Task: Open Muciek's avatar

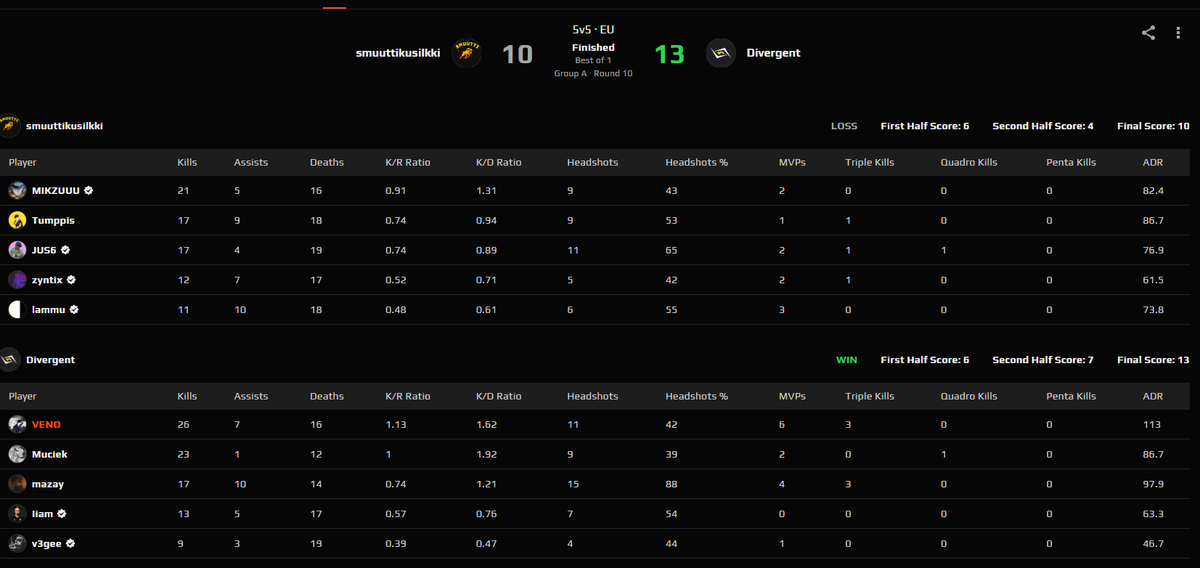Action: coord(17,454)
